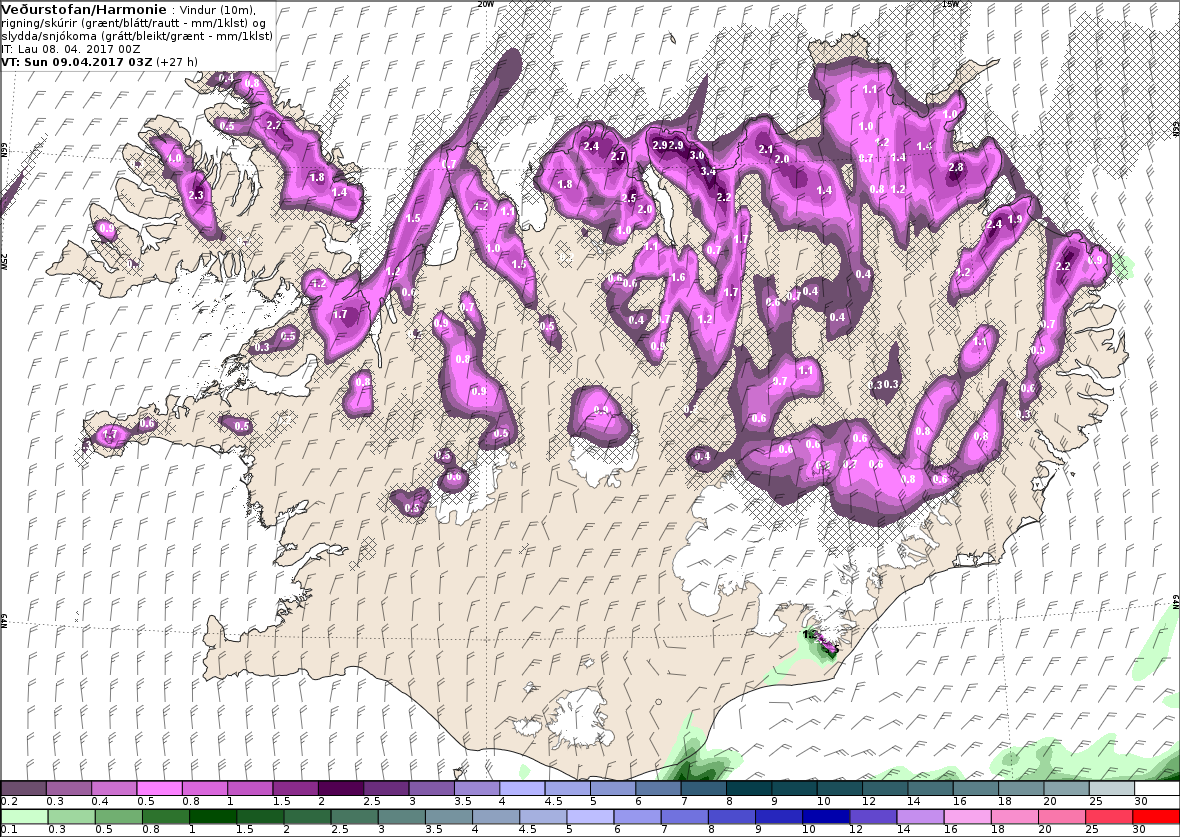Click the 1.9 value label in the east
This screenshot has height=837, width=1180.
(1014, 220)
